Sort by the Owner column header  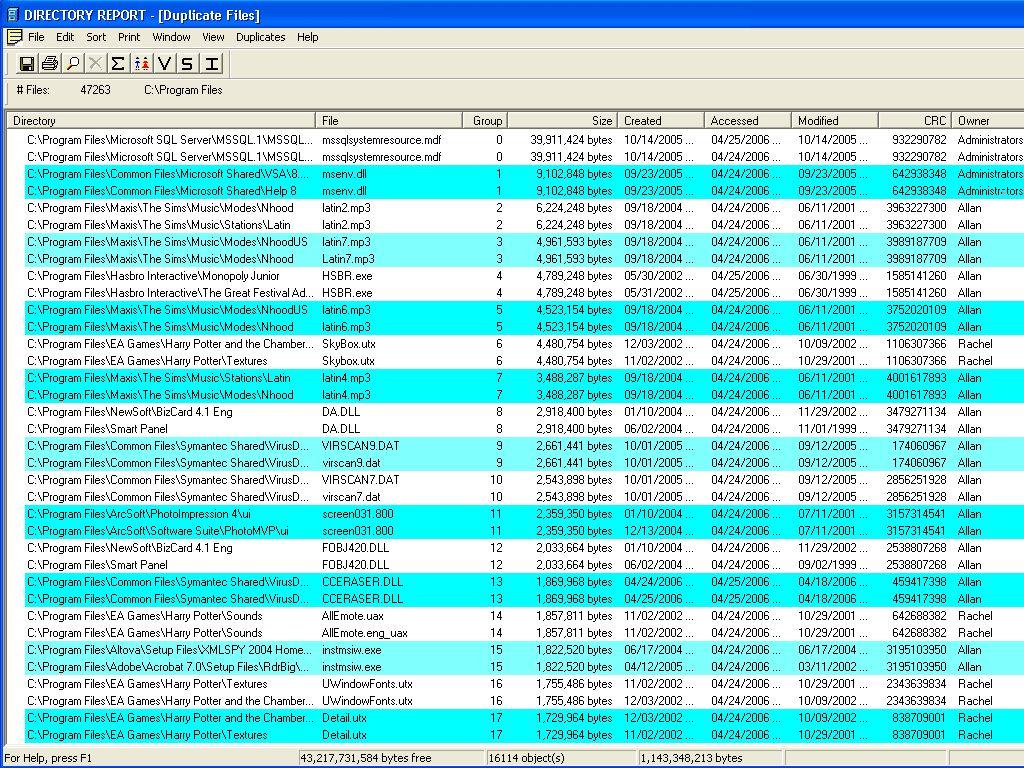pos(987,121)
